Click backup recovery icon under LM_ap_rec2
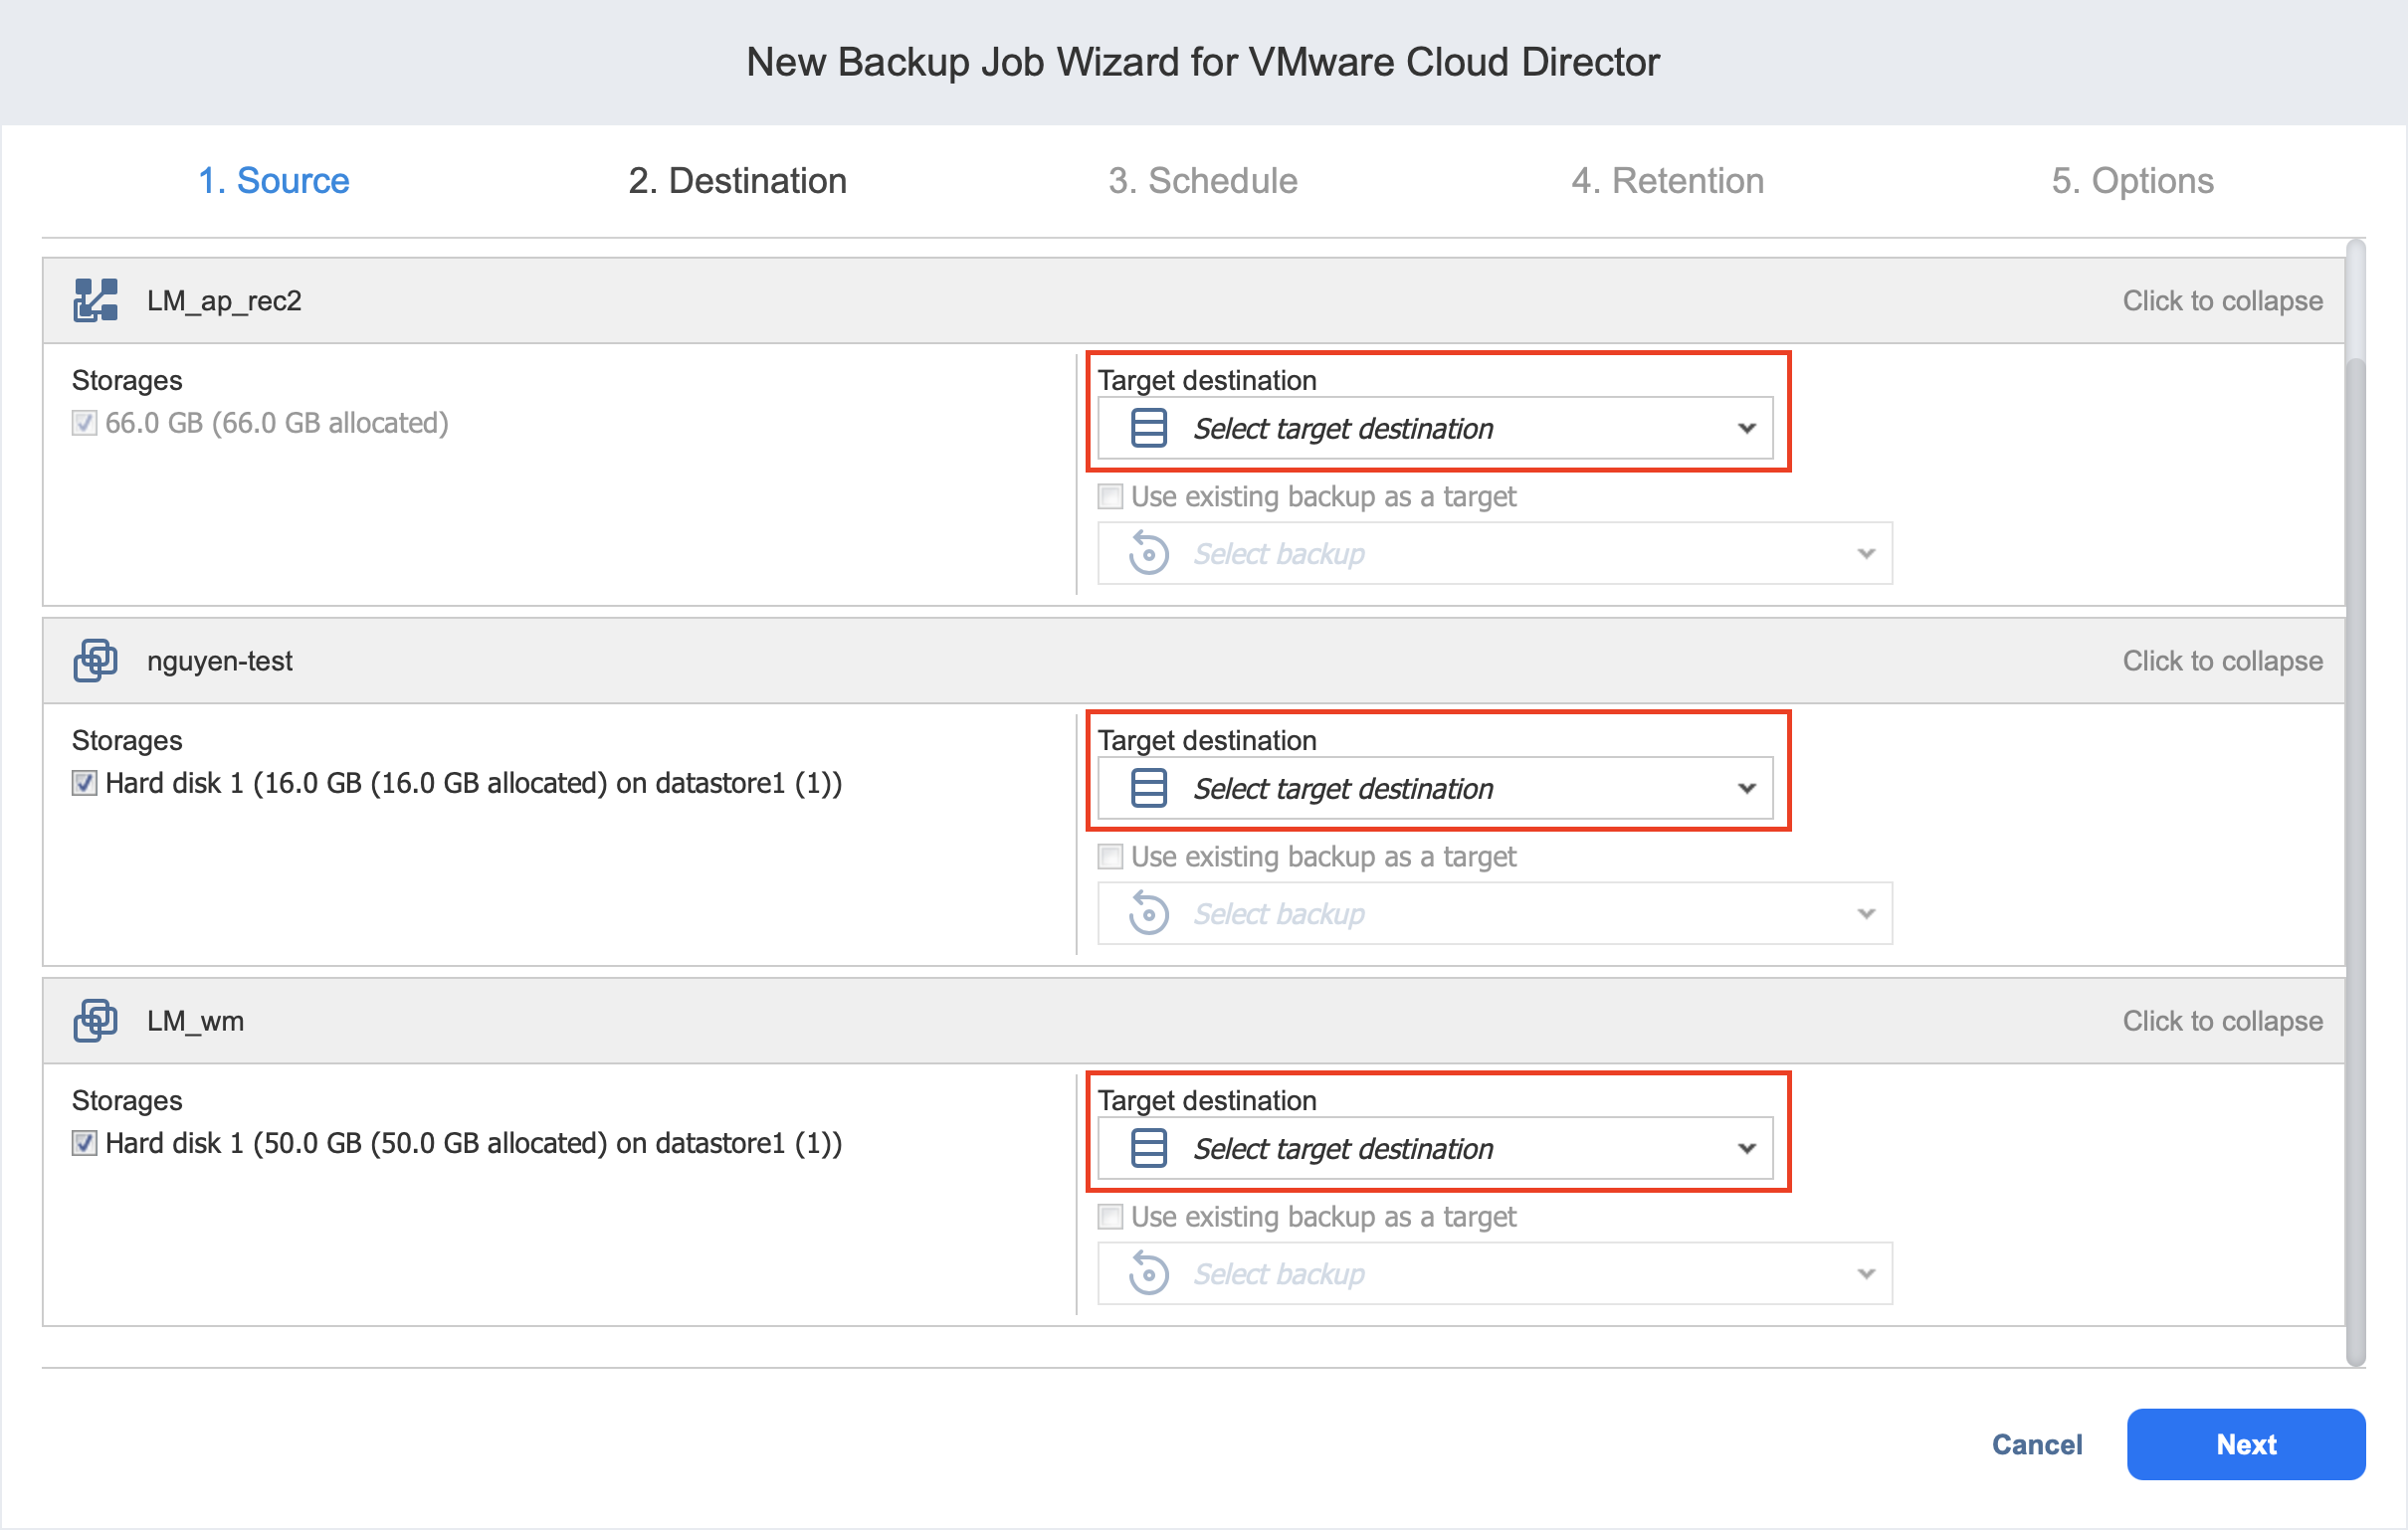 pos(1148,553)
